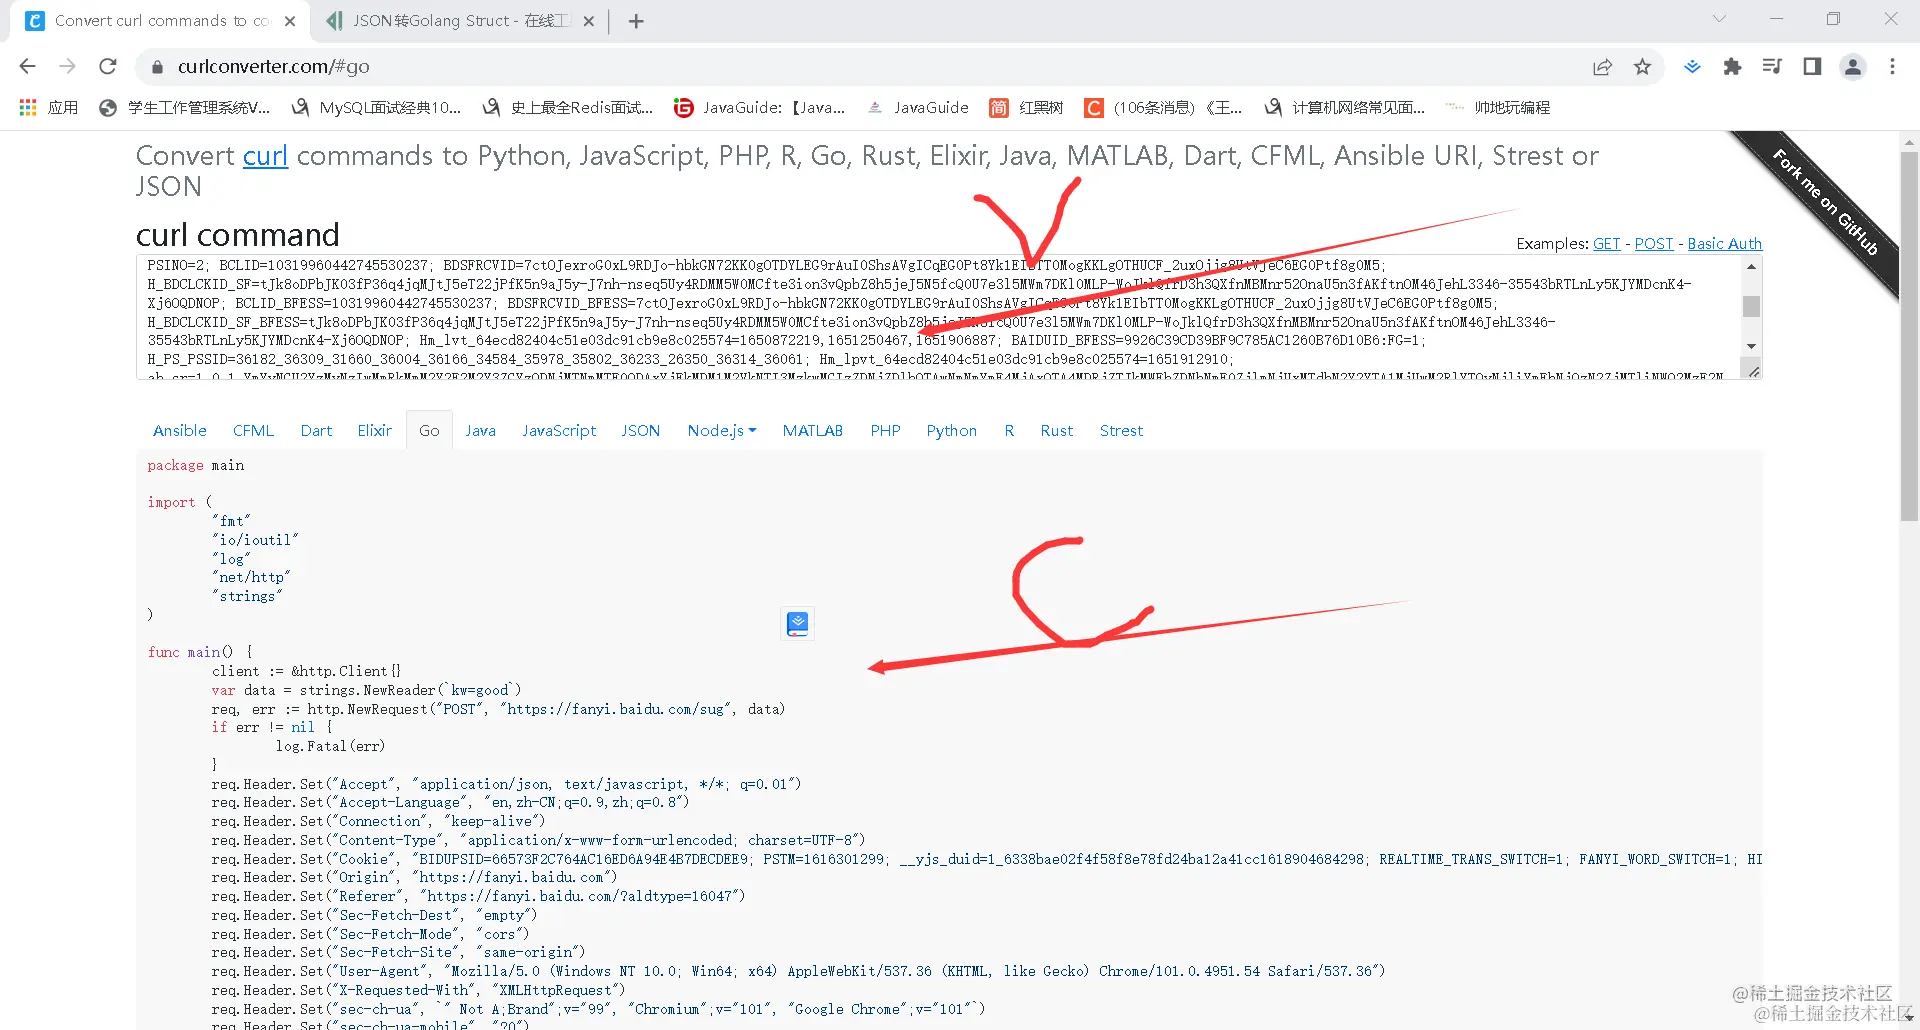This screenshot has width=1920, height=1030.
Task: Load the GET example
Action: (x=1607, y=244)
